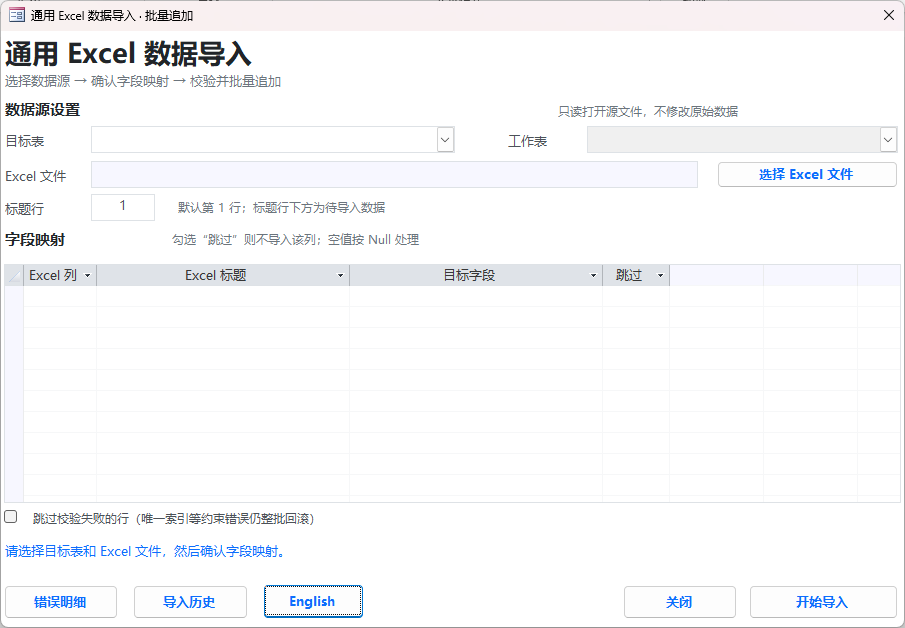Click the 目标字段 column header
Screen dimensions: 905x628
click(476, 275)
